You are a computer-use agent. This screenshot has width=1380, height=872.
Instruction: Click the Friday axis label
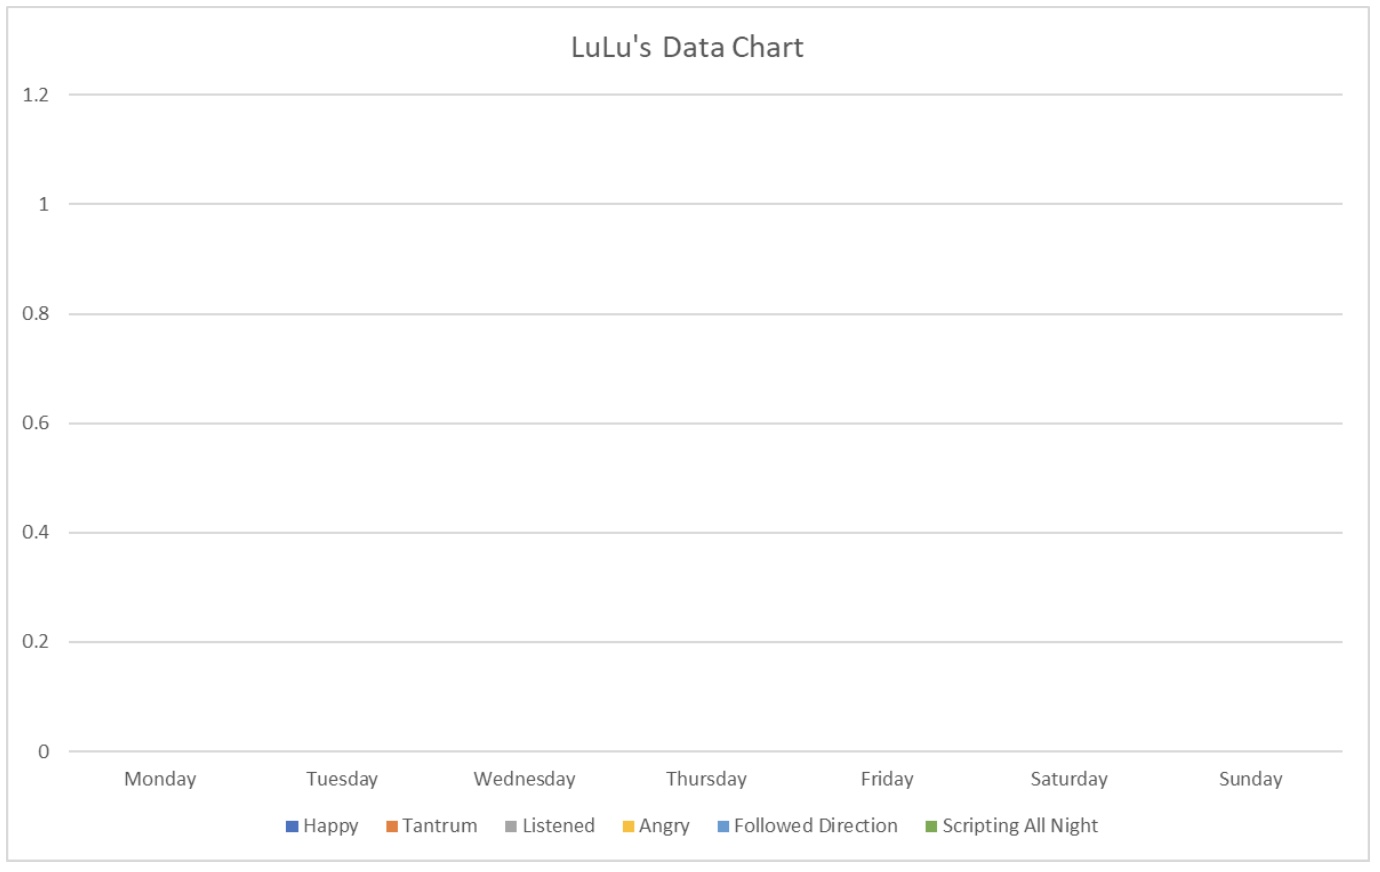887,779
